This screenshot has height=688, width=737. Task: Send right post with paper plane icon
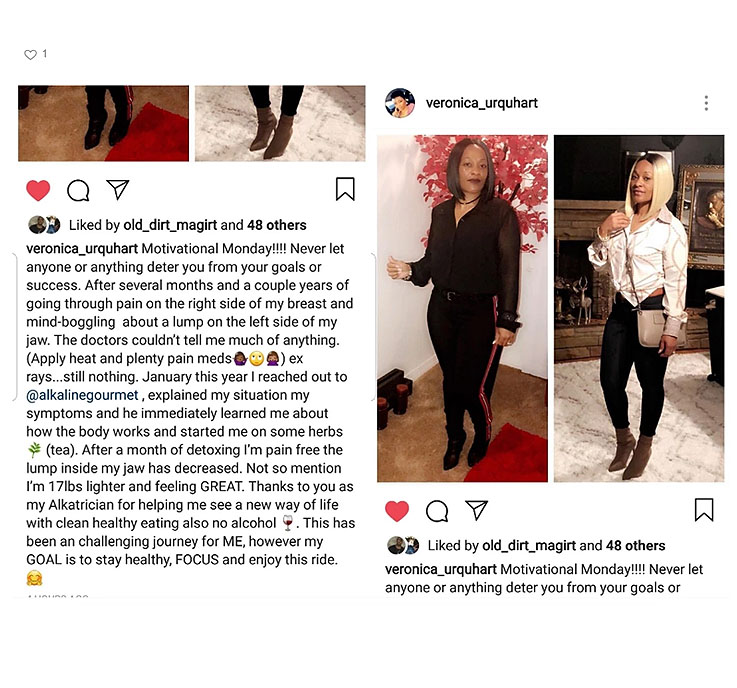477,510
